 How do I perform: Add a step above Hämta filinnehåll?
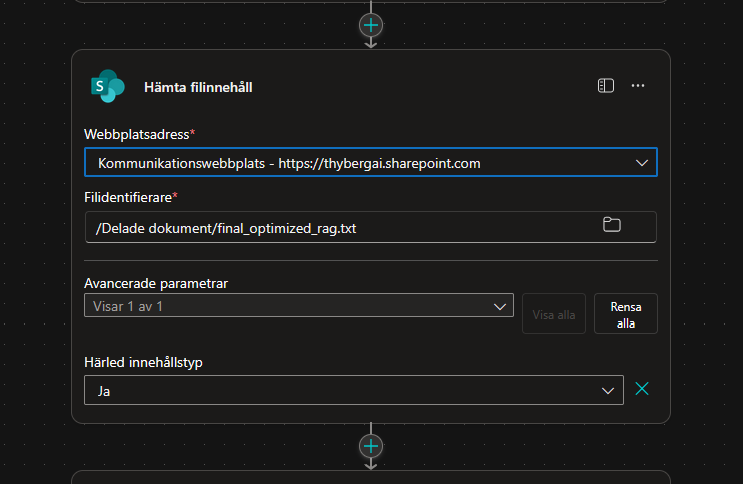click(x=371, y=25)
